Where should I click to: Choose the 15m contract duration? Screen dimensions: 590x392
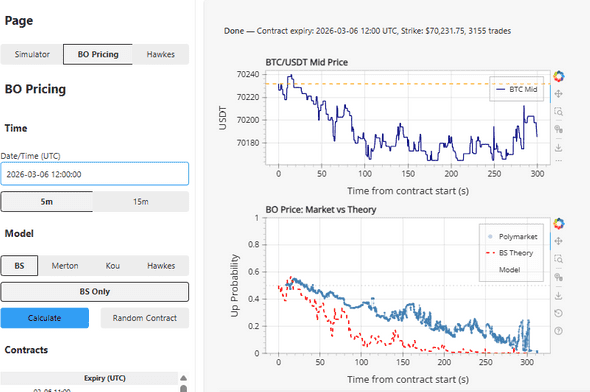(x=141, y=202)
